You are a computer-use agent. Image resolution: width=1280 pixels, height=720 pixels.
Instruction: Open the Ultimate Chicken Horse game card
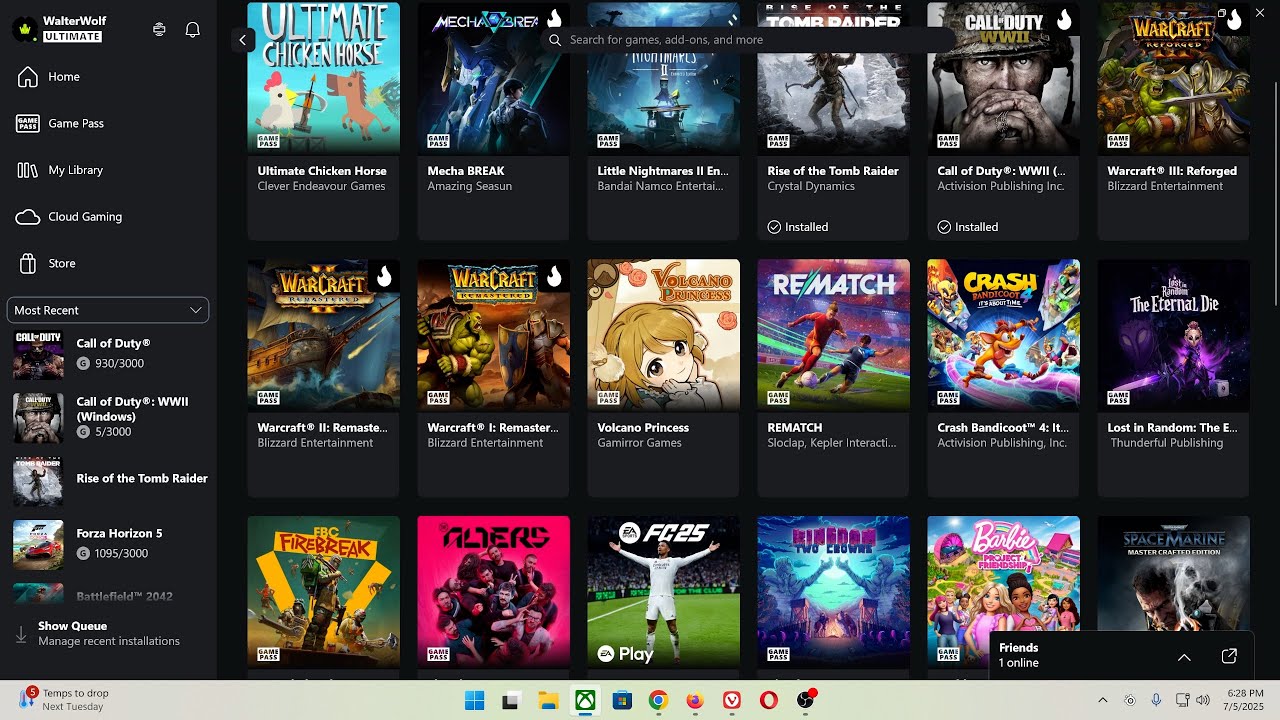(x=323, y=121)
